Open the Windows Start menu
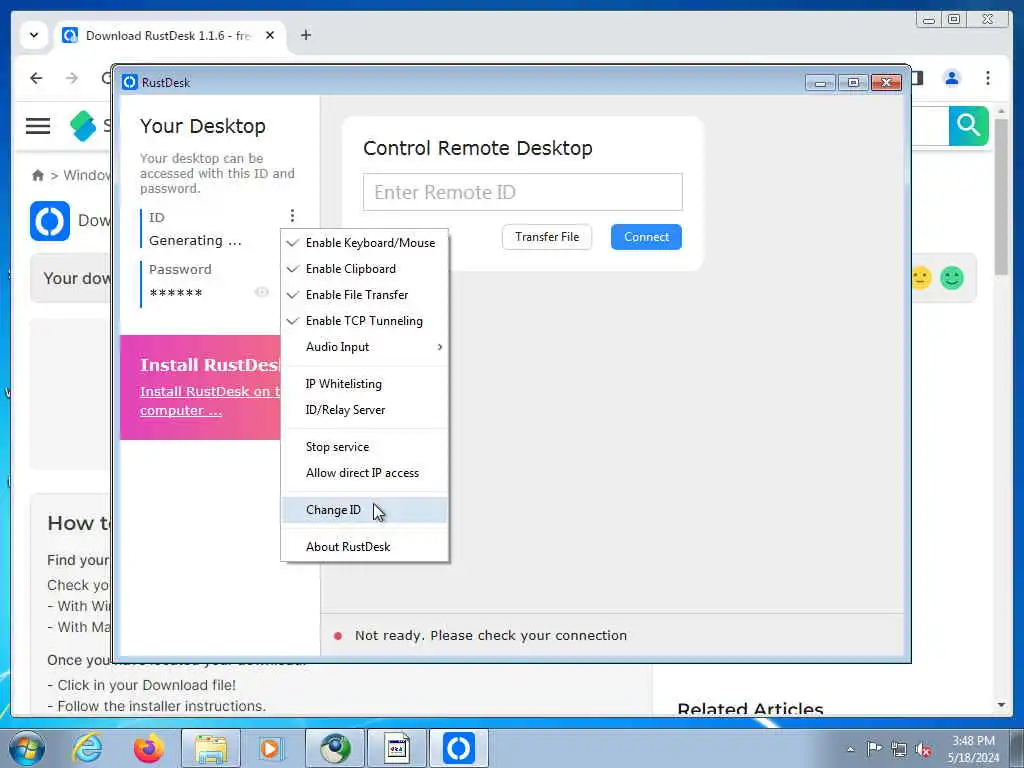 coord(27,748)
